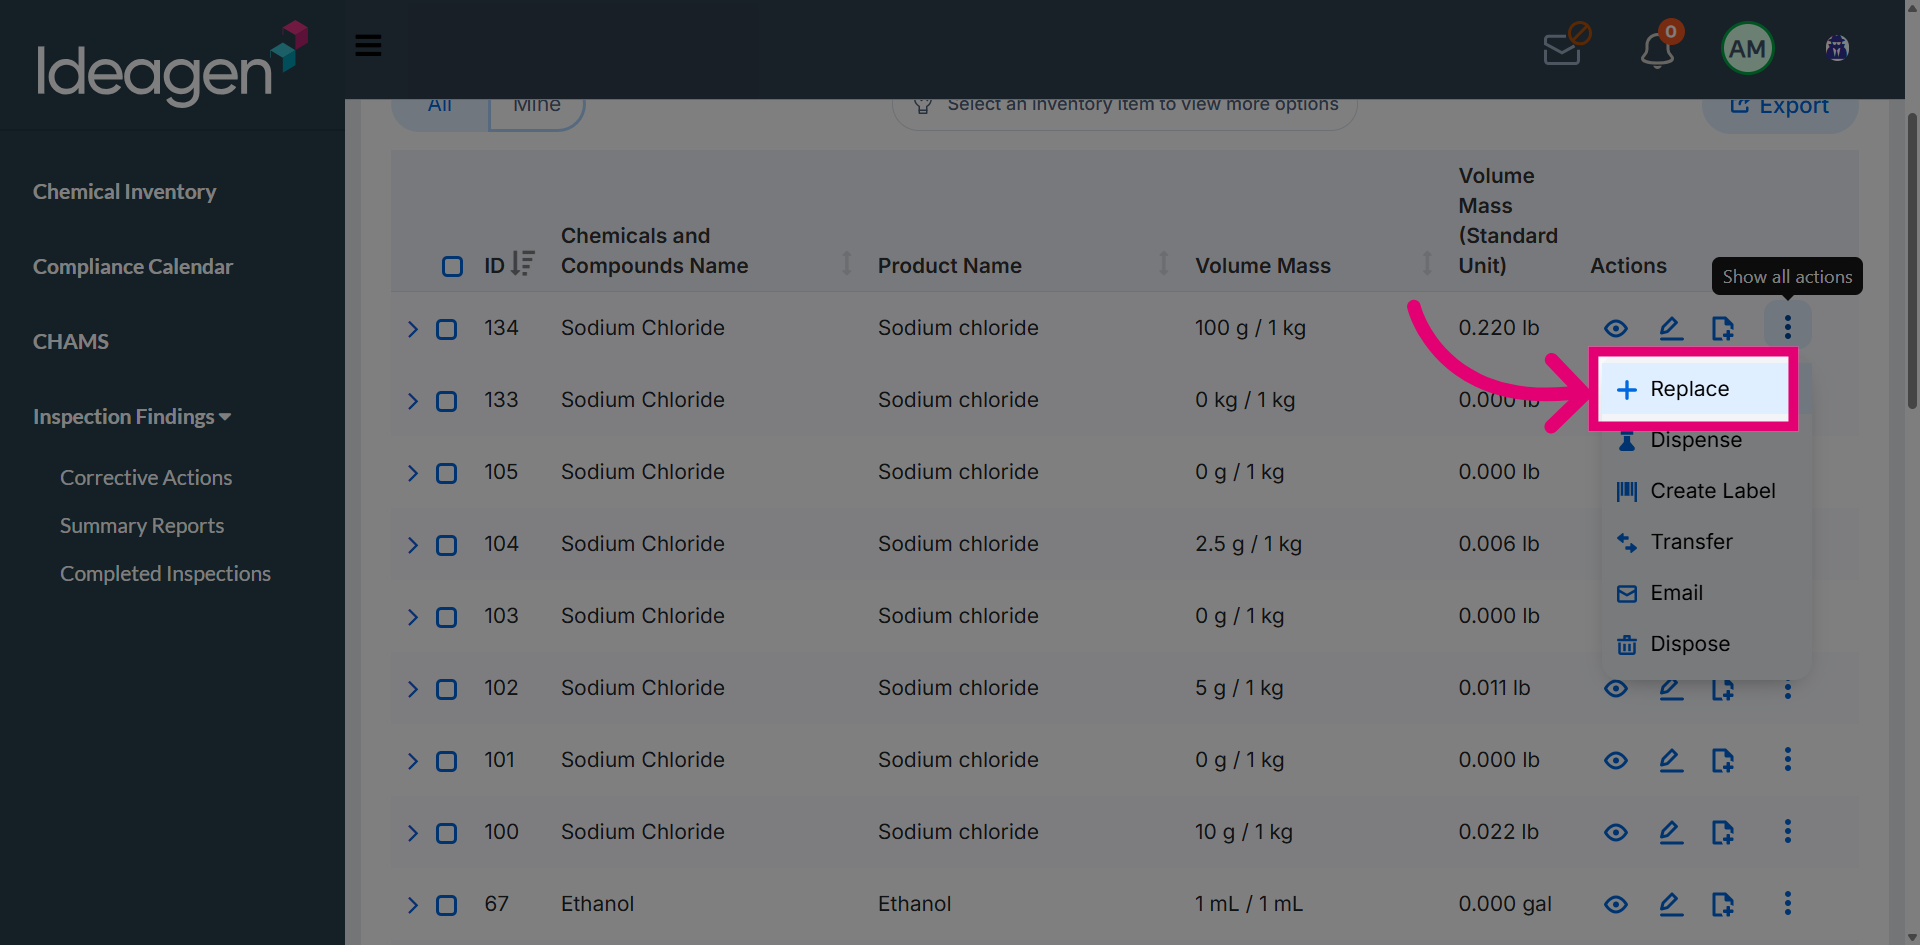
Task: Open Compliance Calendar in sidebar
Action: coord(133,266)
